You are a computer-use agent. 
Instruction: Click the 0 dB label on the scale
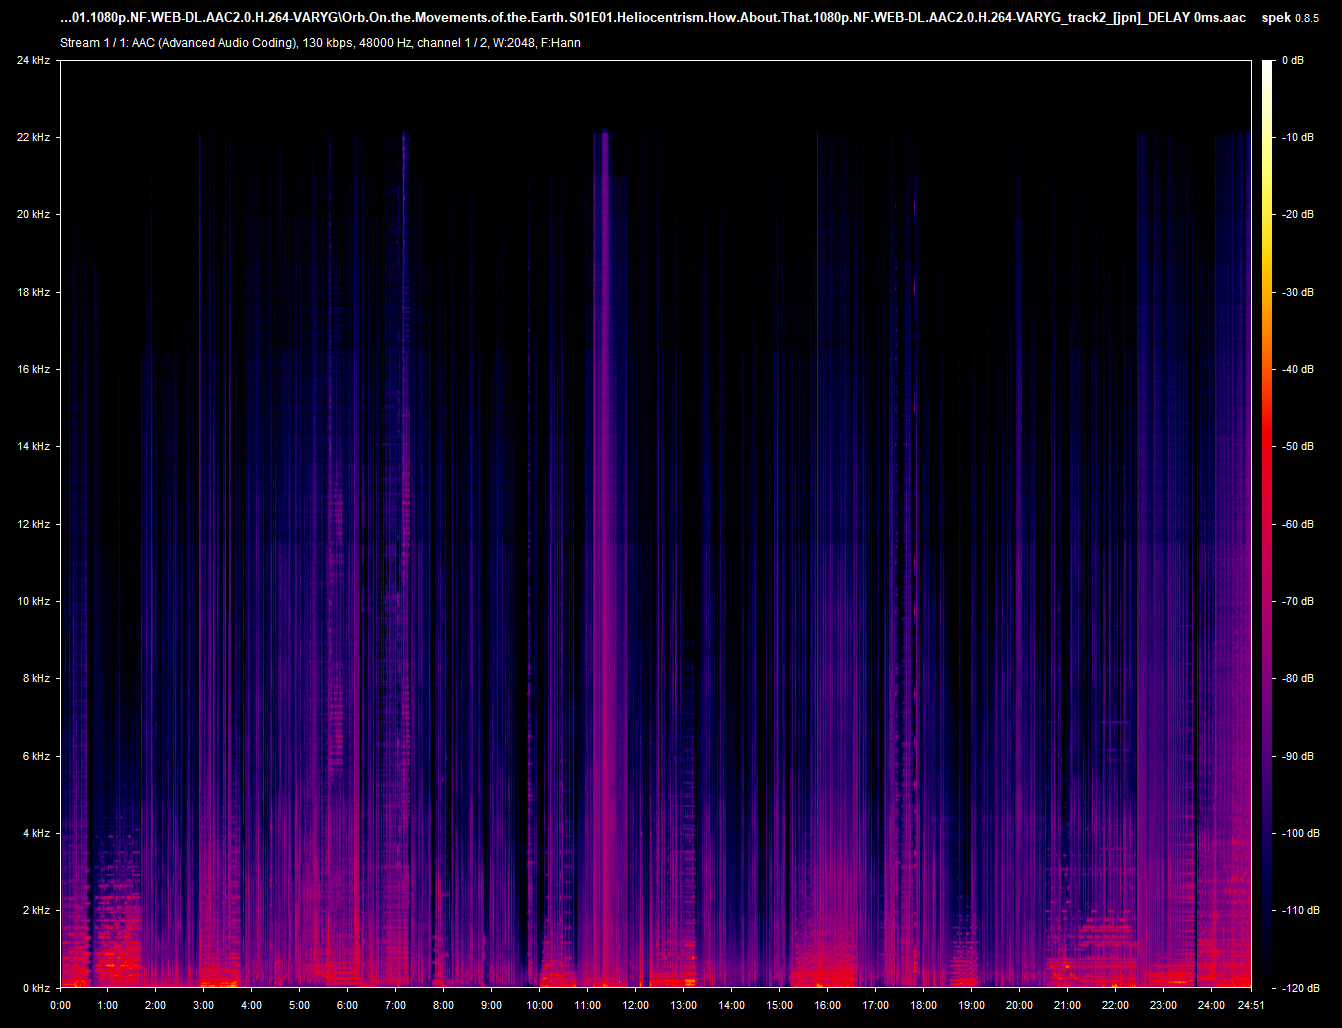tap(1294, 61)
